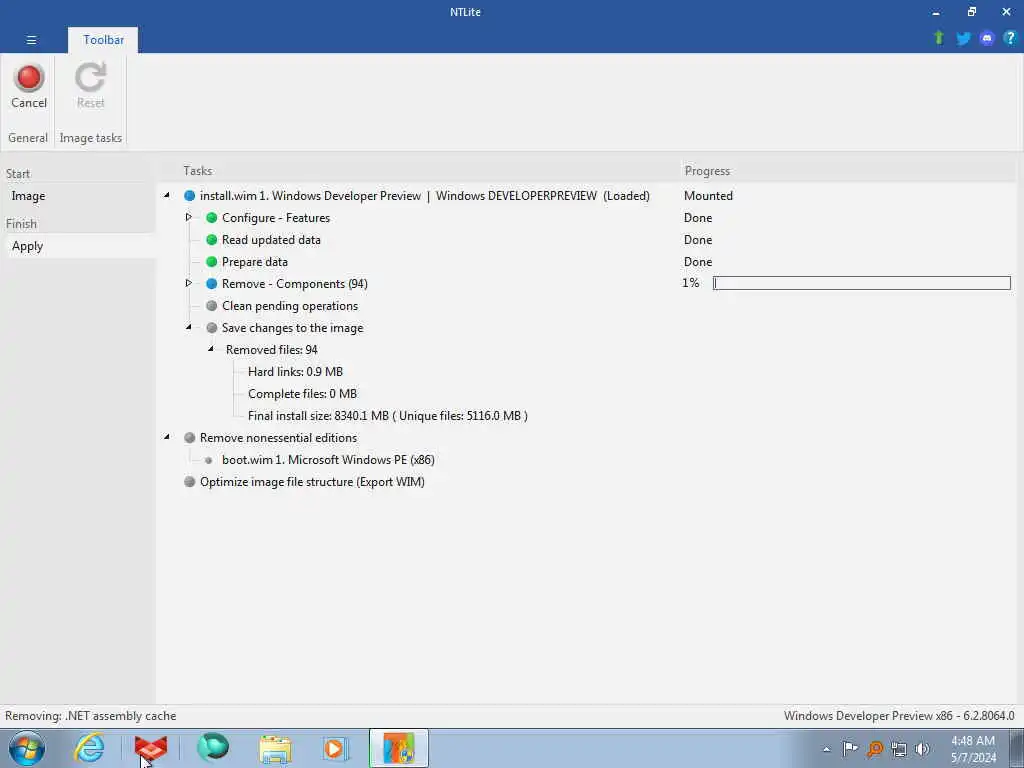The width and height of the screenshot is (1024, 768).
Task: Click the Progress column header
Action: coord(707,170)
